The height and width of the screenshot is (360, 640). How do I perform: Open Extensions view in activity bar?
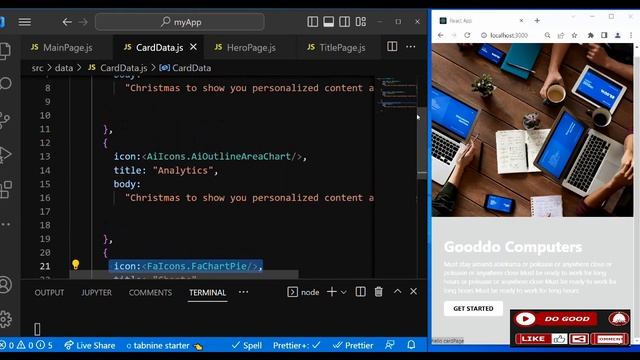(6, 190)
